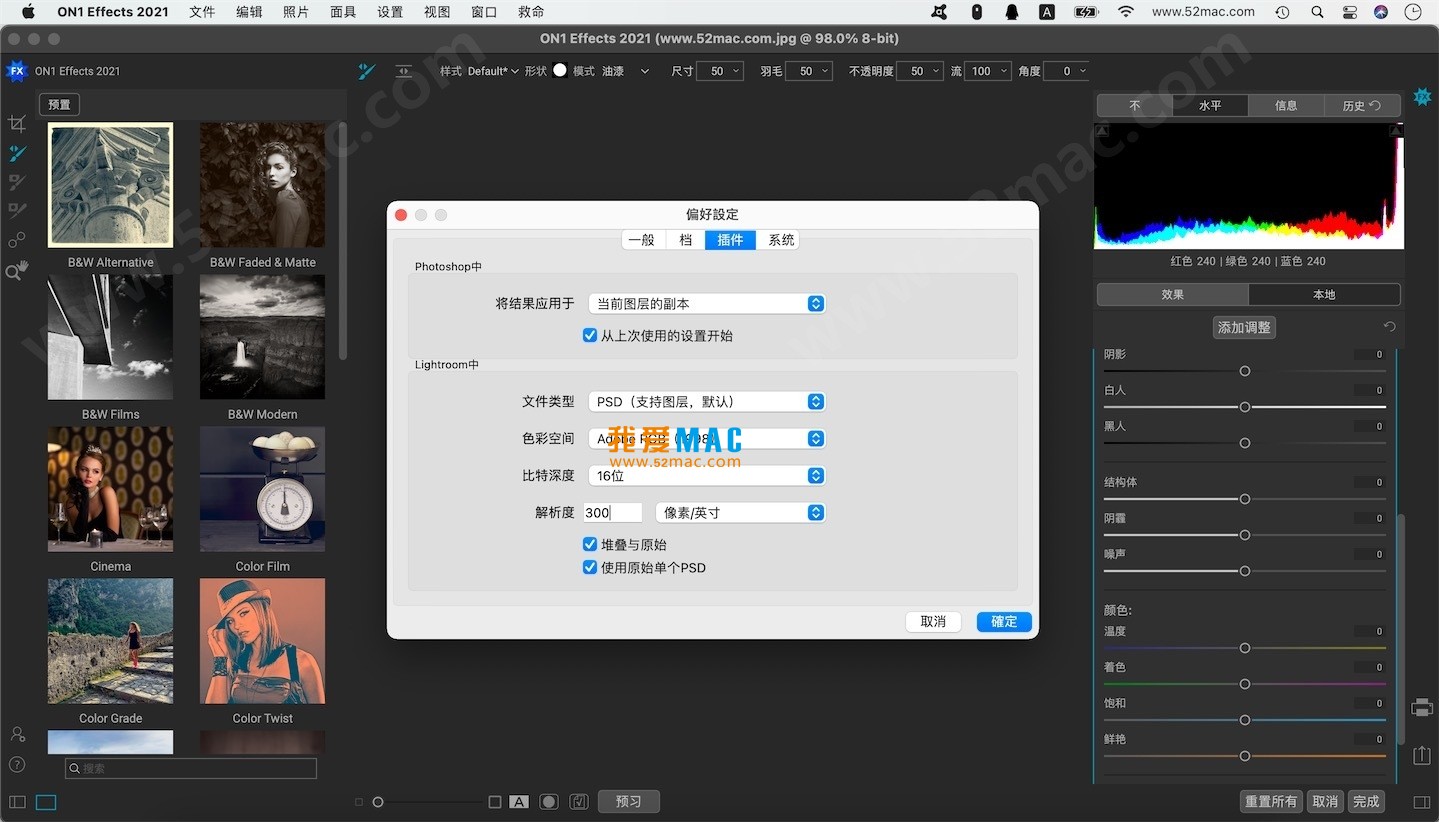Screen dimensions: 1439x822
Task: Select the Crop tool in left toolbar
Action: [x=17, y=124]
